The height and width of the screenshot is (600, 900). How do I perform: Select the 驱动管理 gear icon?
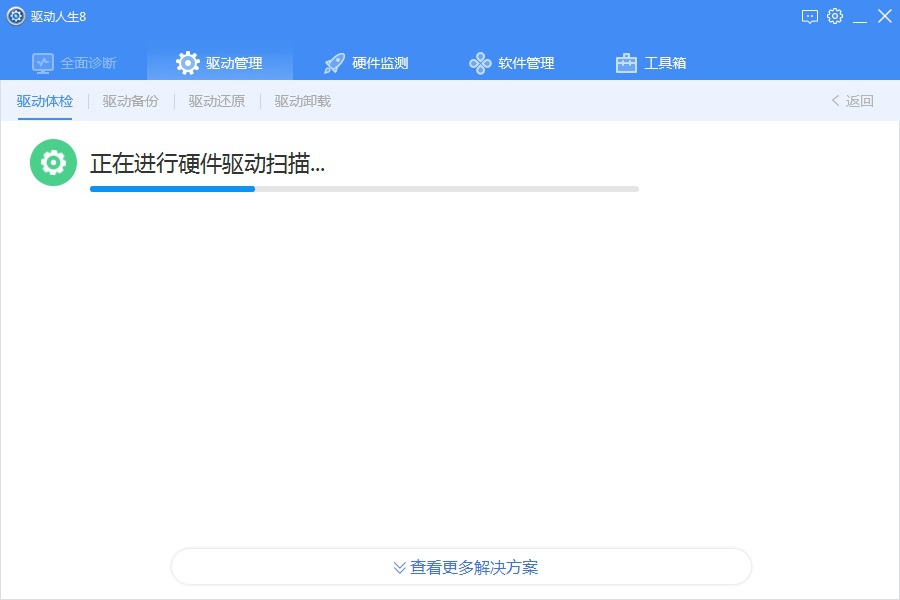coord(187,61)
